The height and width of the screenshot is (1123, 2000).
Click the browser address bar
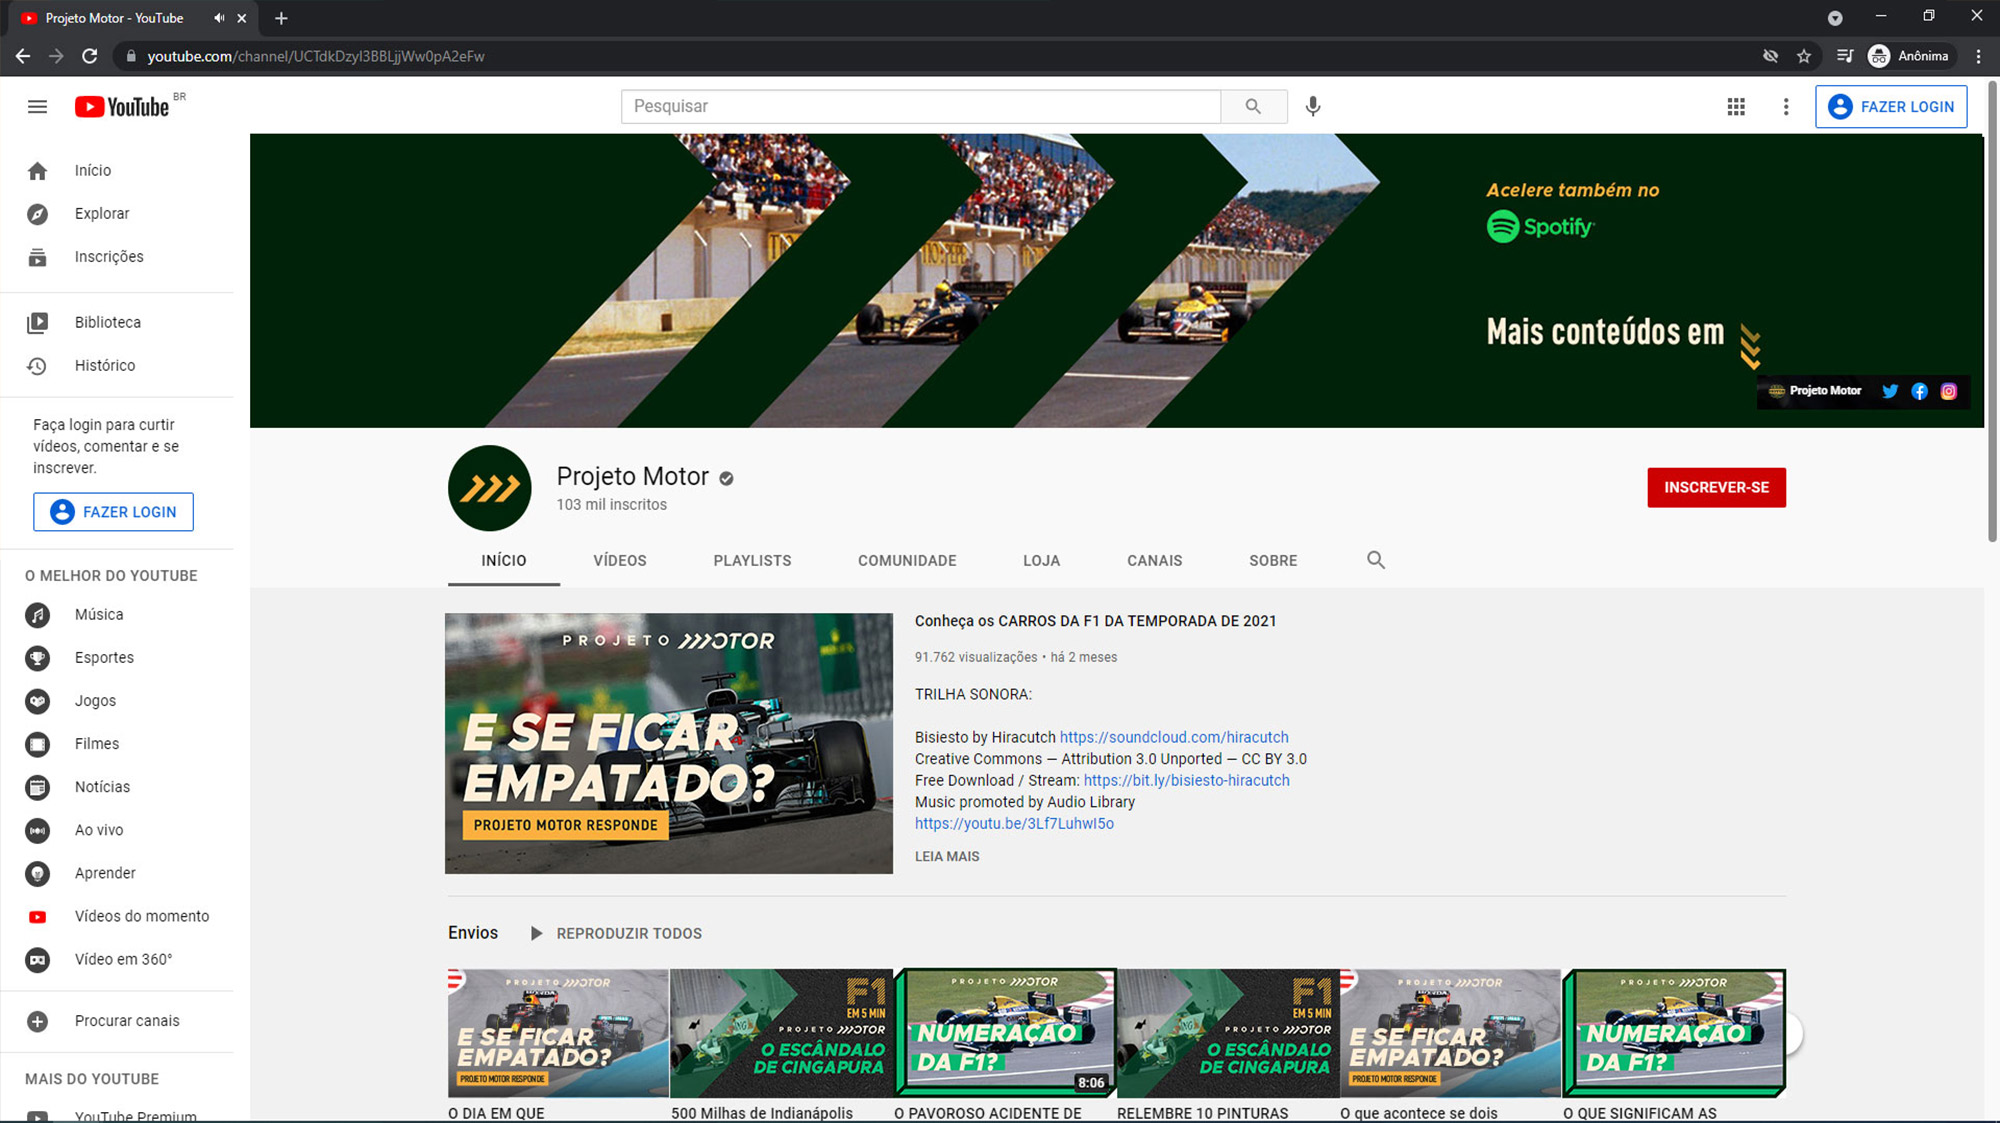(x=940, y=56)
